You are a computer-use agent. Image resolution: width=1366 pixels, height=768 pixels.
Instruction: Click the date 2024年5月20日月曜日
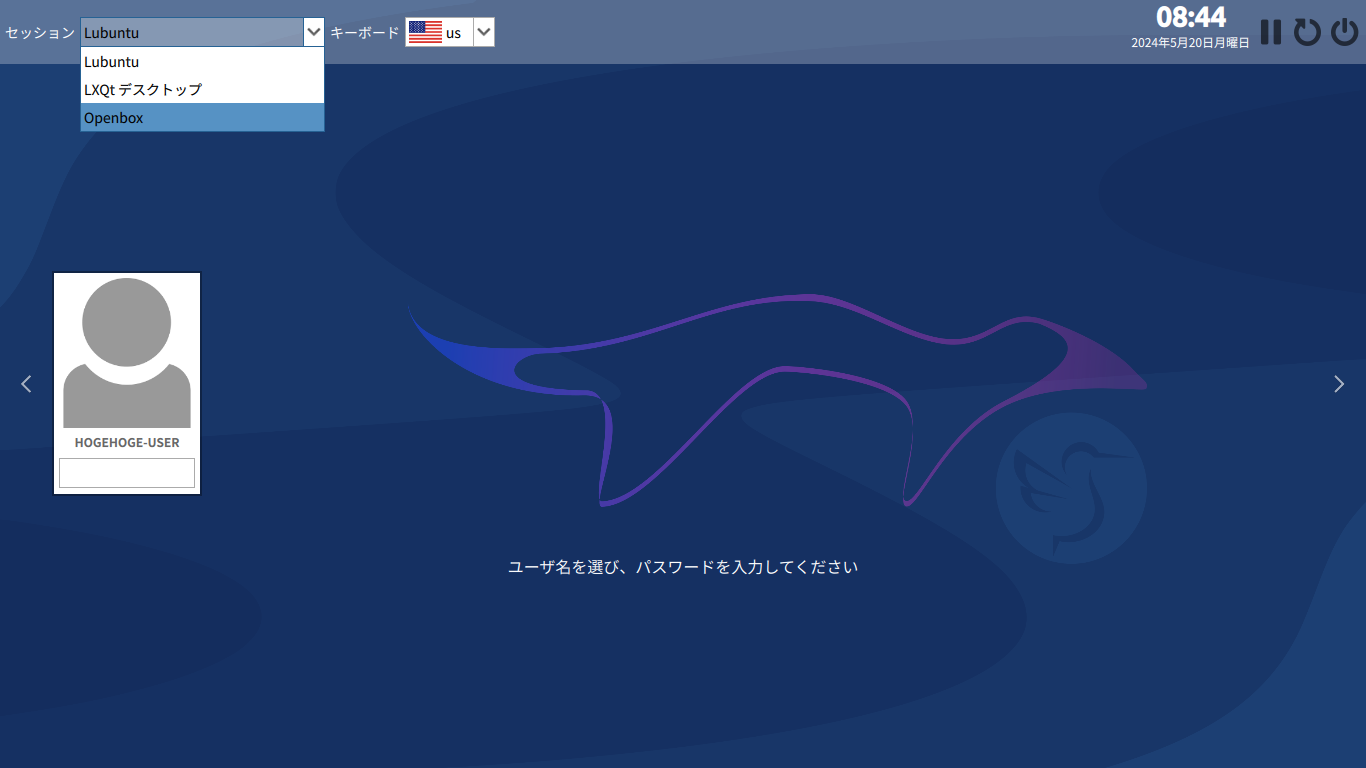(x=1190, y=43)
